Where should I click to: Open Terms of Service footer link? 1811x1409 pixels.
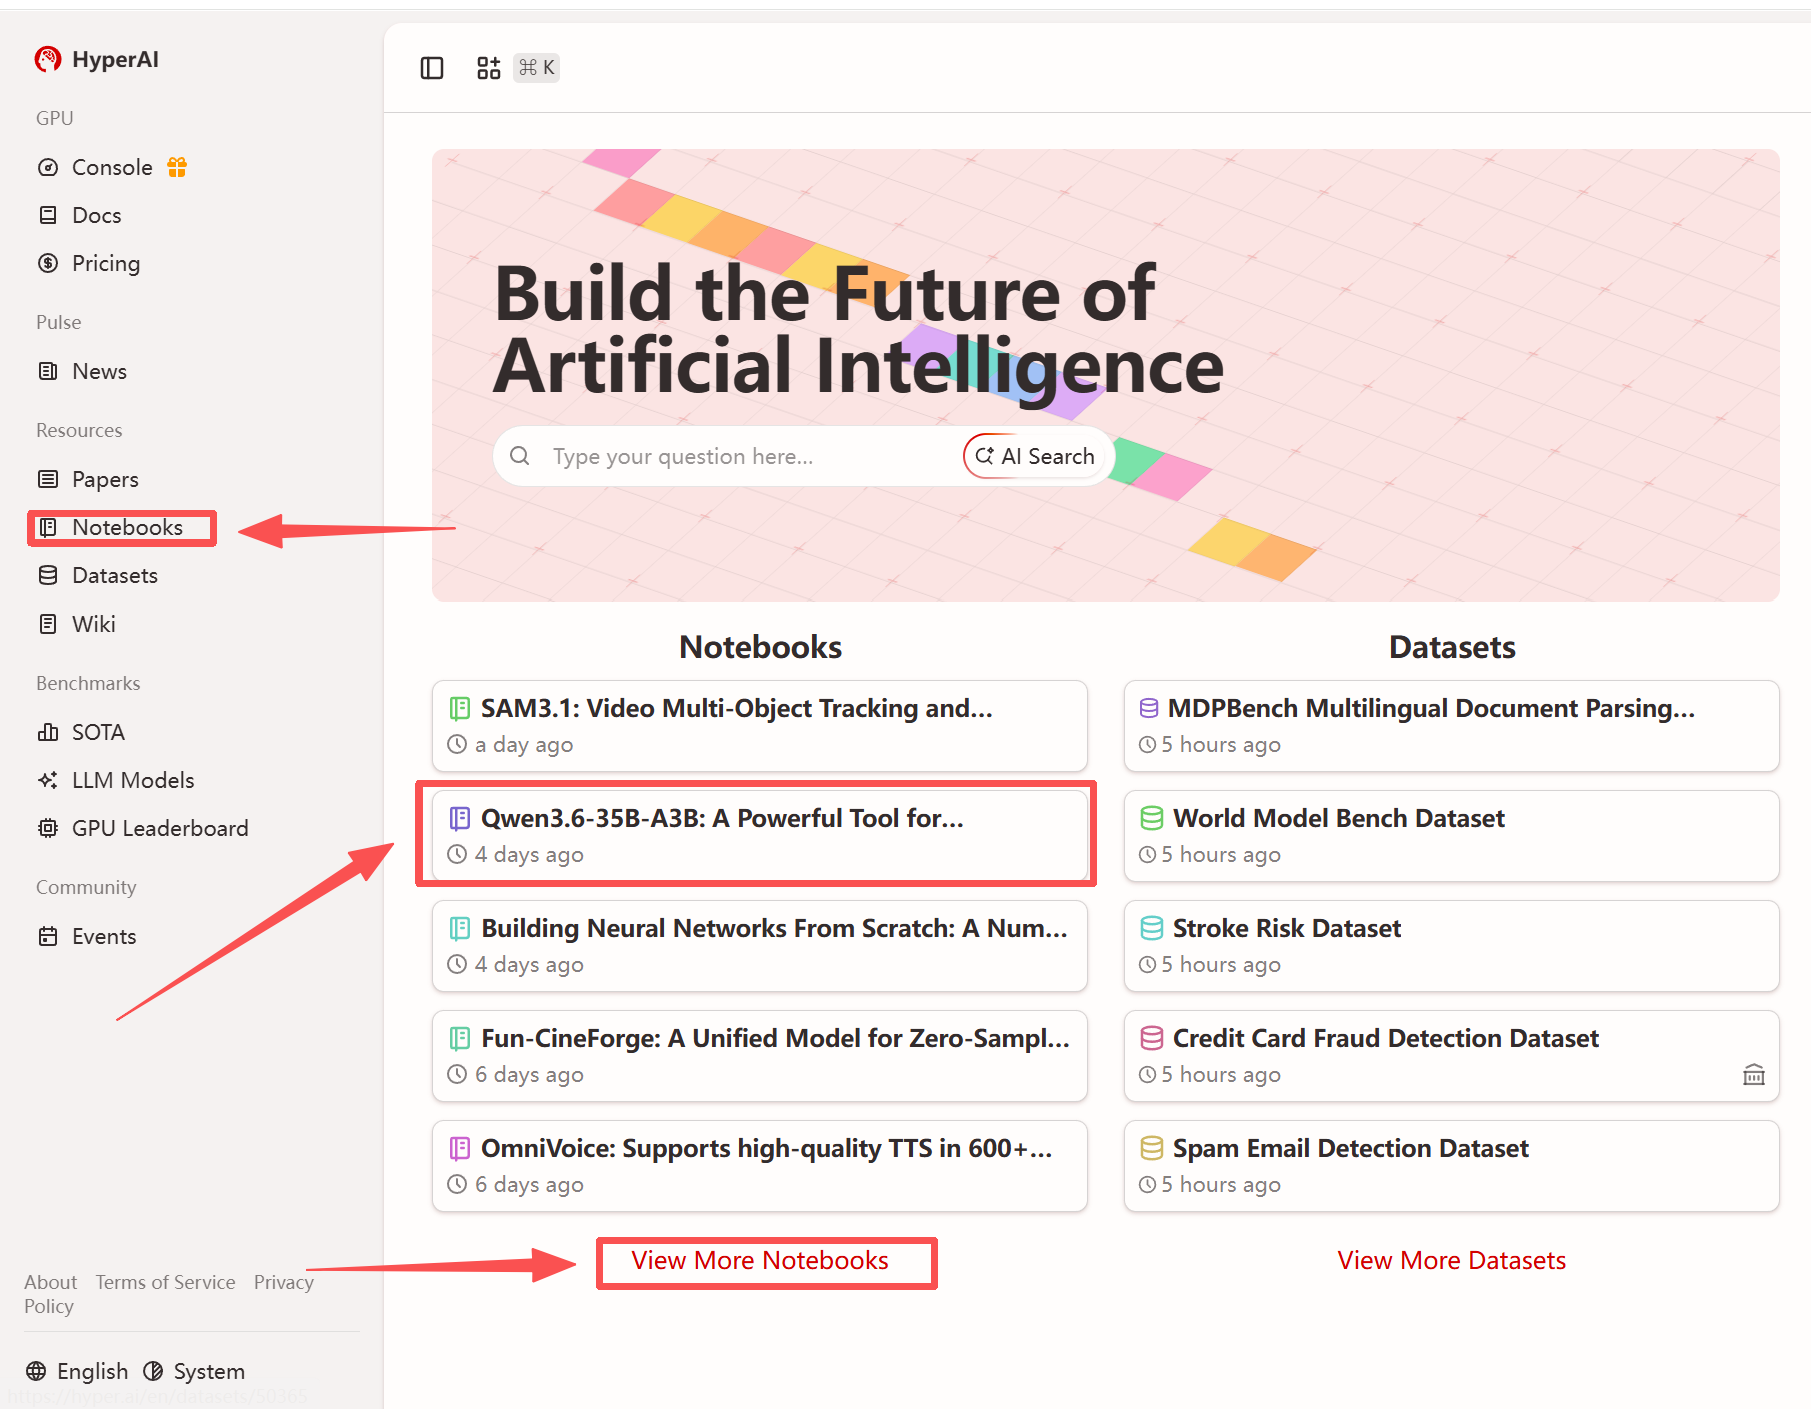coord(165,1282)
